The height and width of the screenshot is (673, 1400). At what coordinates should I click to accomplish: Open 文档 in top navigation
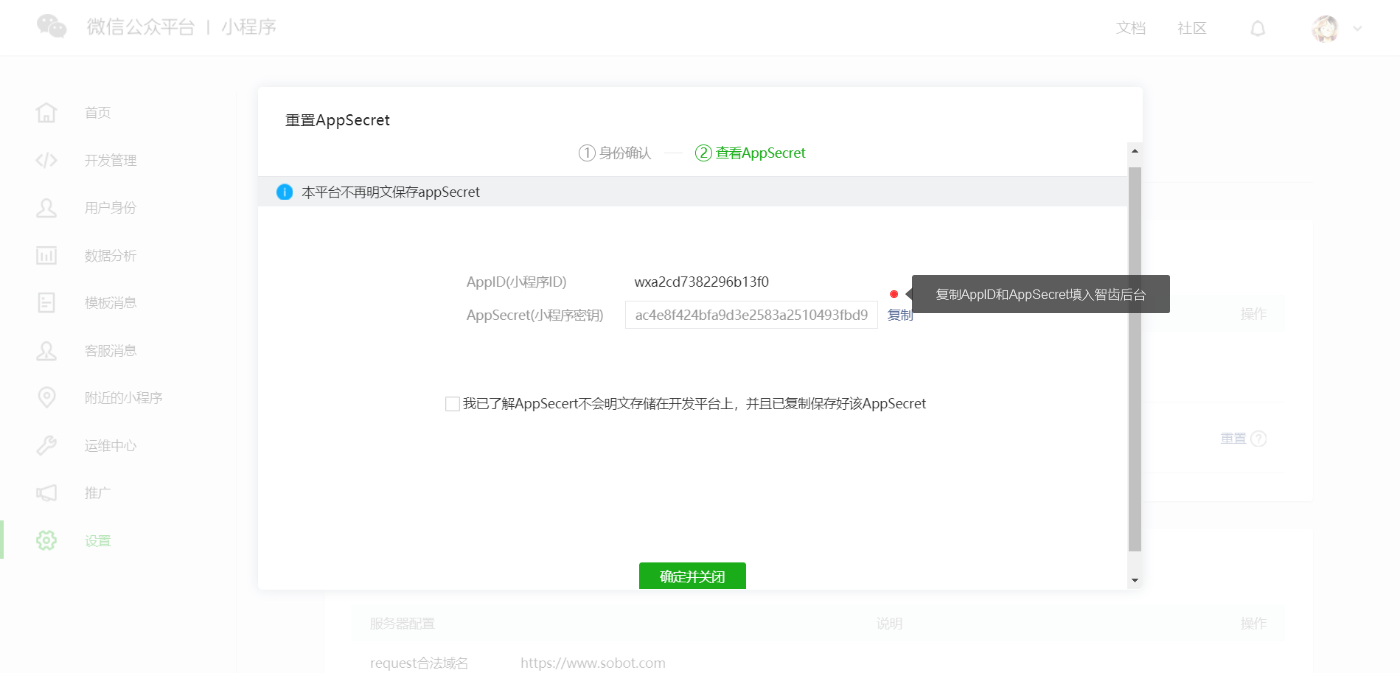point(1131,28)
